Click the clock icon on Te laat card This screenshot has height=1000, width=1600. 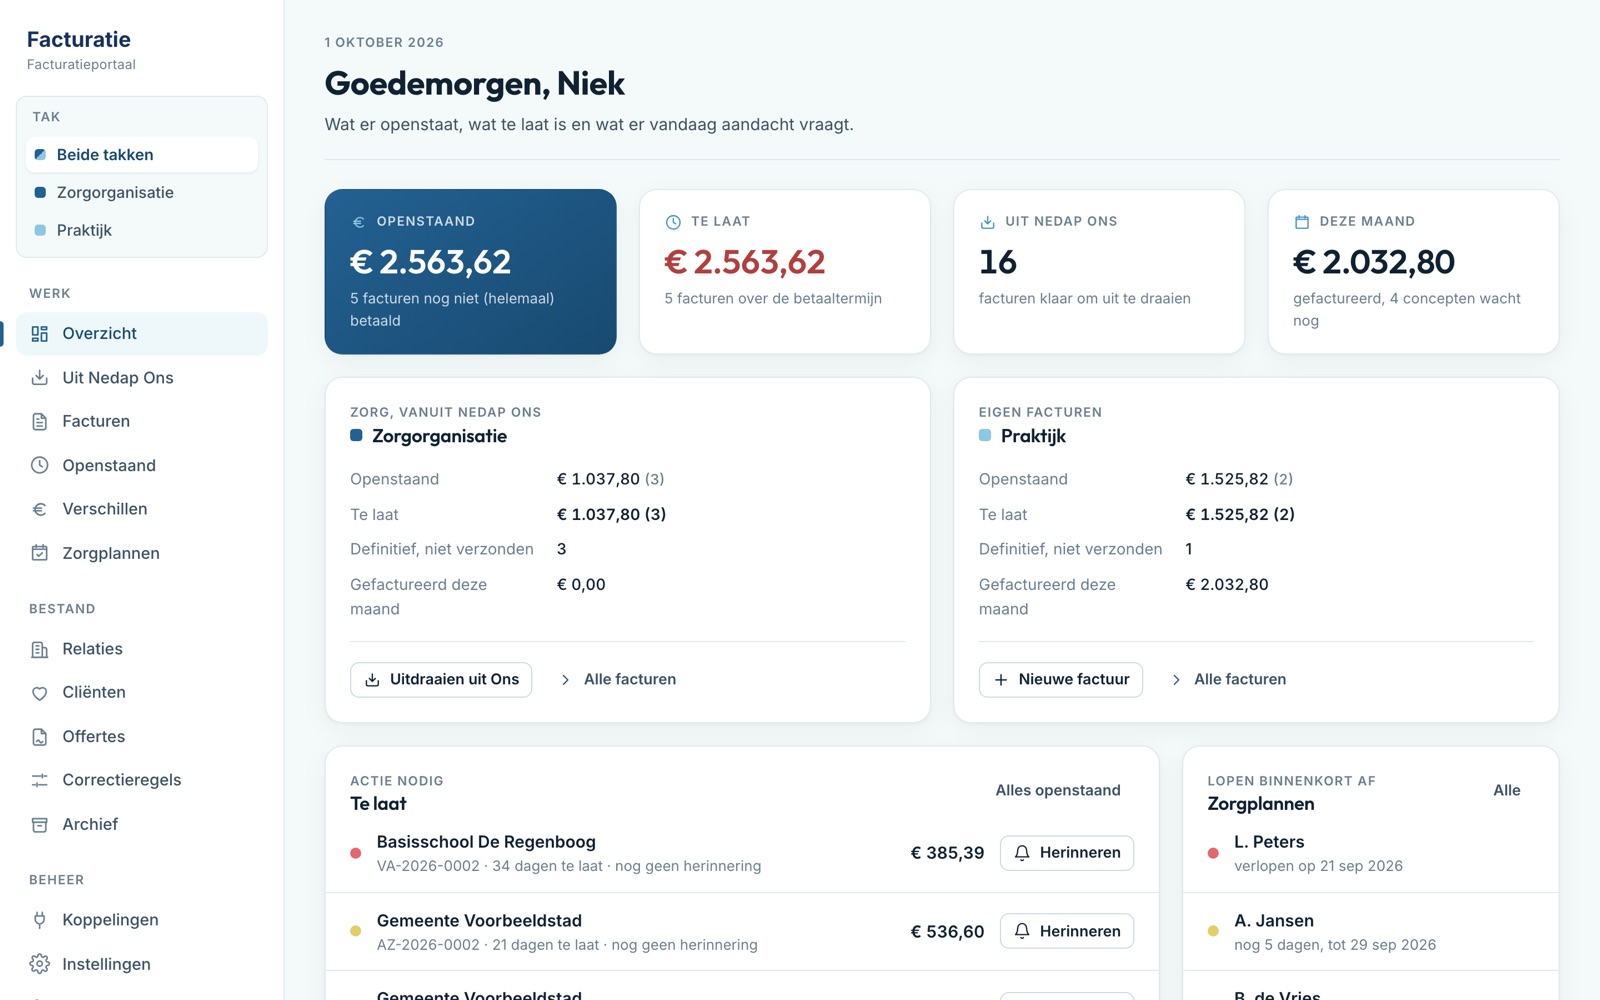point(673,222)
